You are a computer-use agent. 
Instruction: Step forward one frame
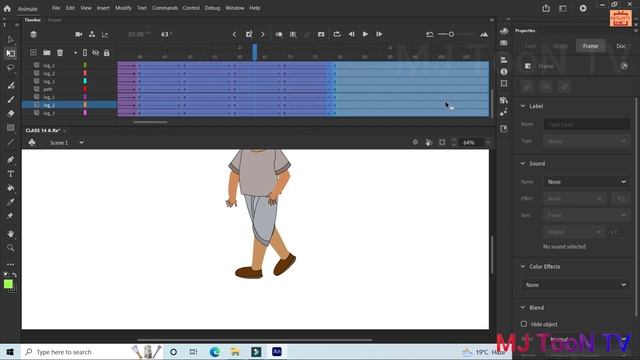click(x=379, y=34)
